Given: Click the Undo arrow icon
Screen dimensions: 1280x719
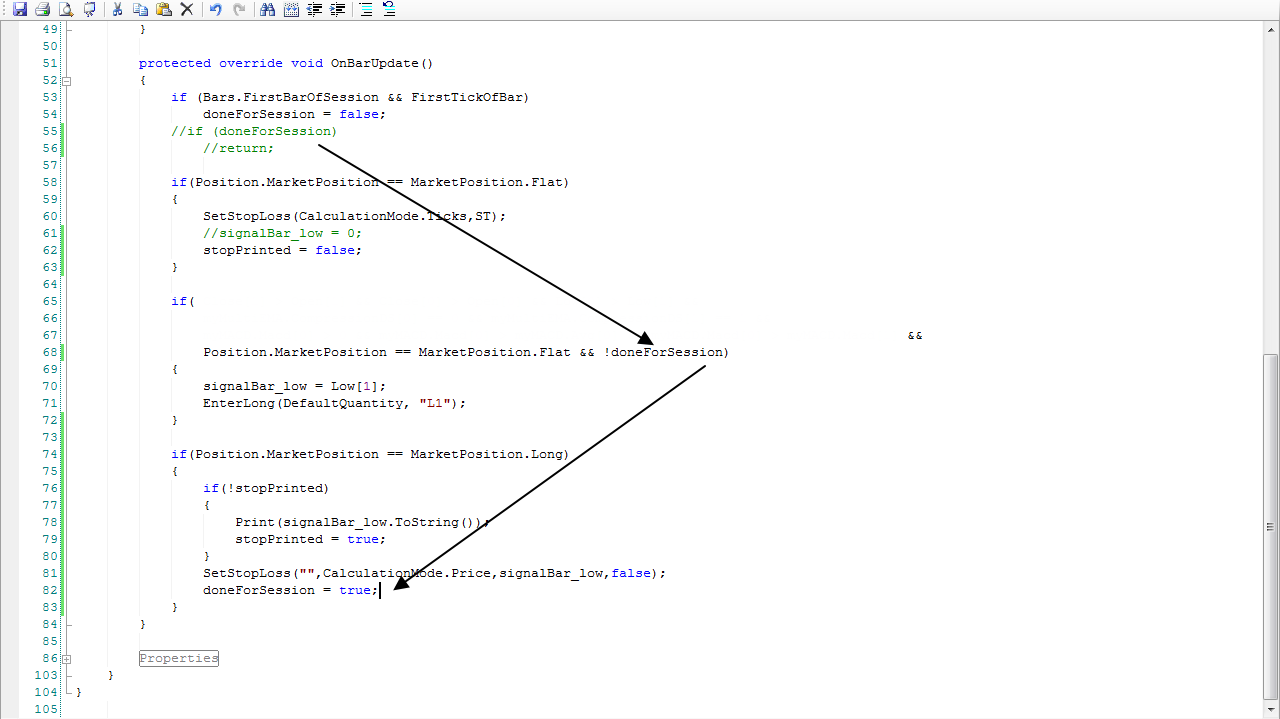Looking at the screenshot, I should coord(215,10).
